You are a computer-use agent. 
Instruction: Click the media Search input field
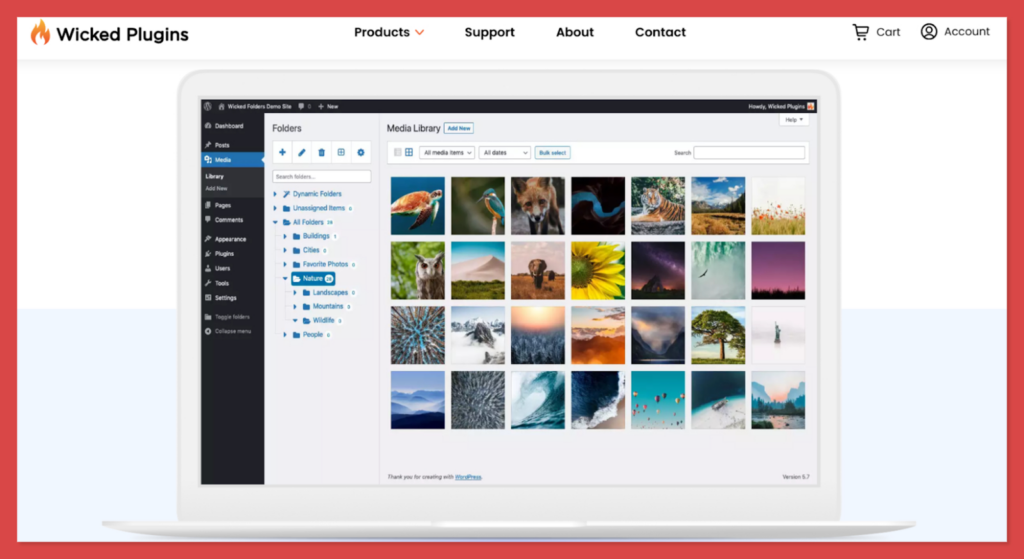coord(749,152)
